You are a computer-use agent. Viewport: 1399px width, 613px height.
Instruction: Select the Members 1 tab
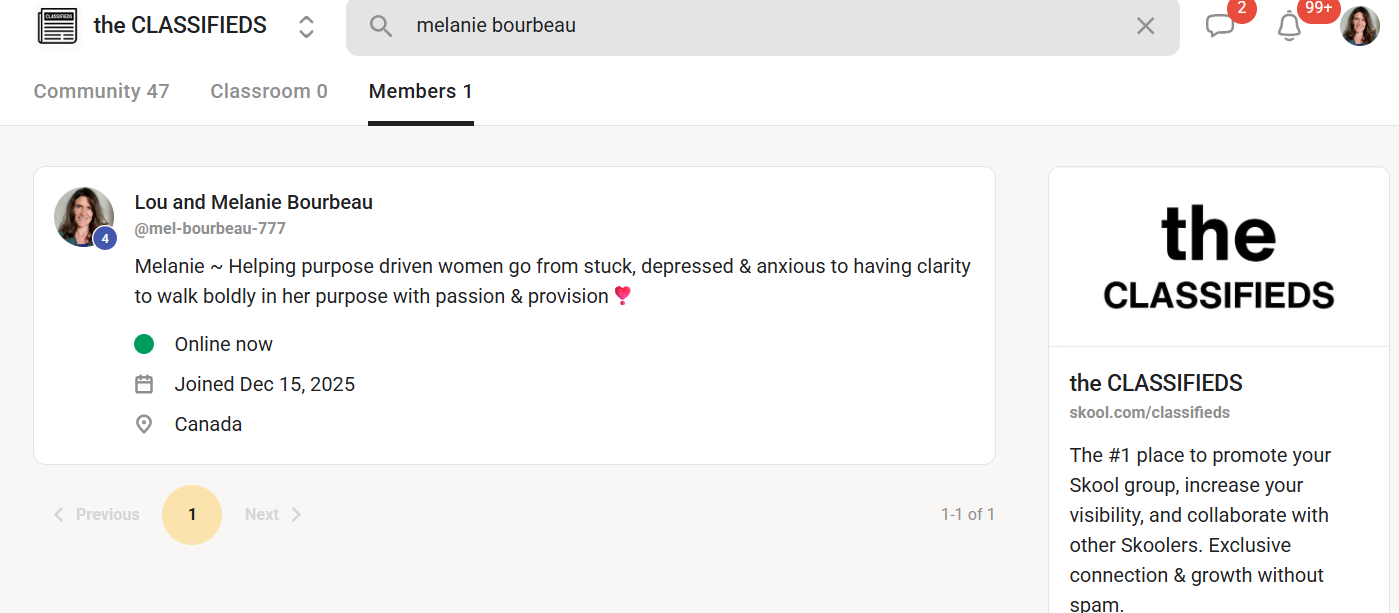(420, 91)
